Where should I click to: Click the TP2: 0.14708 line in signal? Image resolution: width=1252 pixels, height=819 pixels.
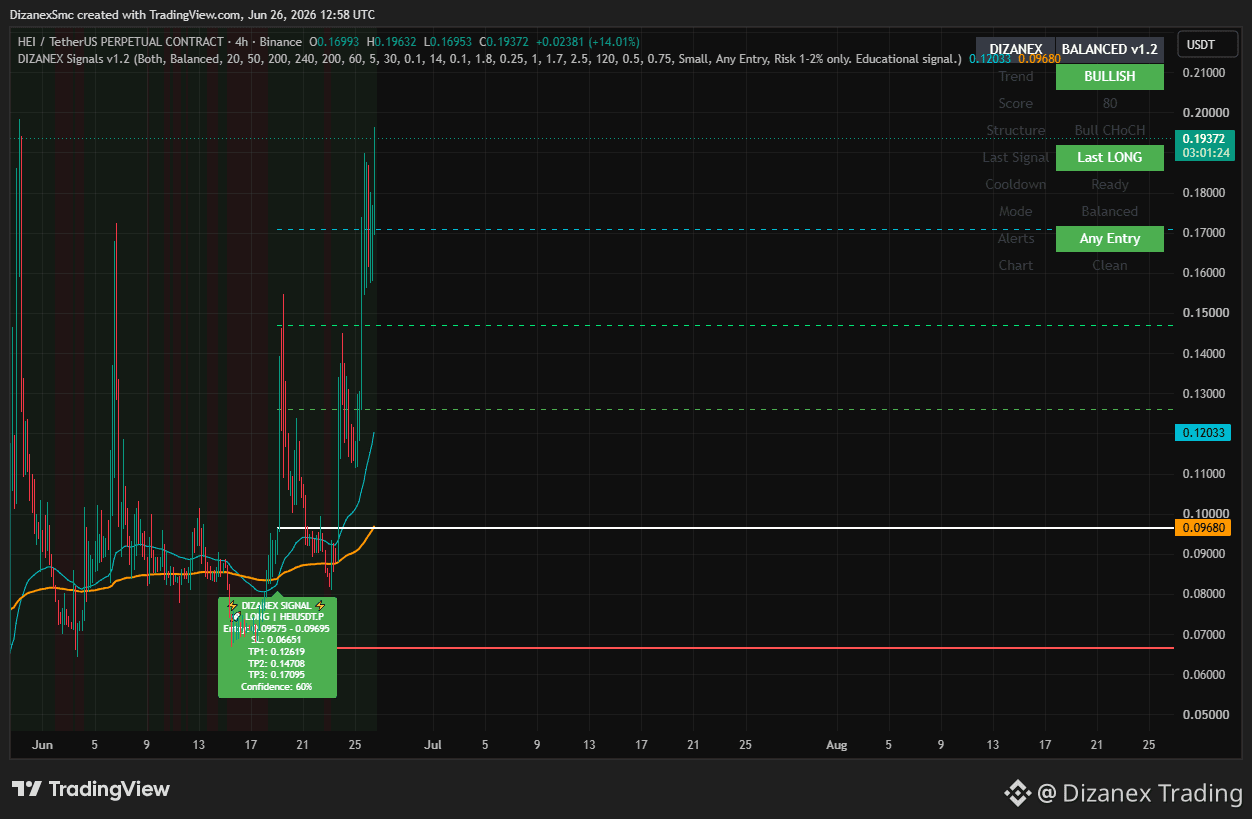[277, 663]
